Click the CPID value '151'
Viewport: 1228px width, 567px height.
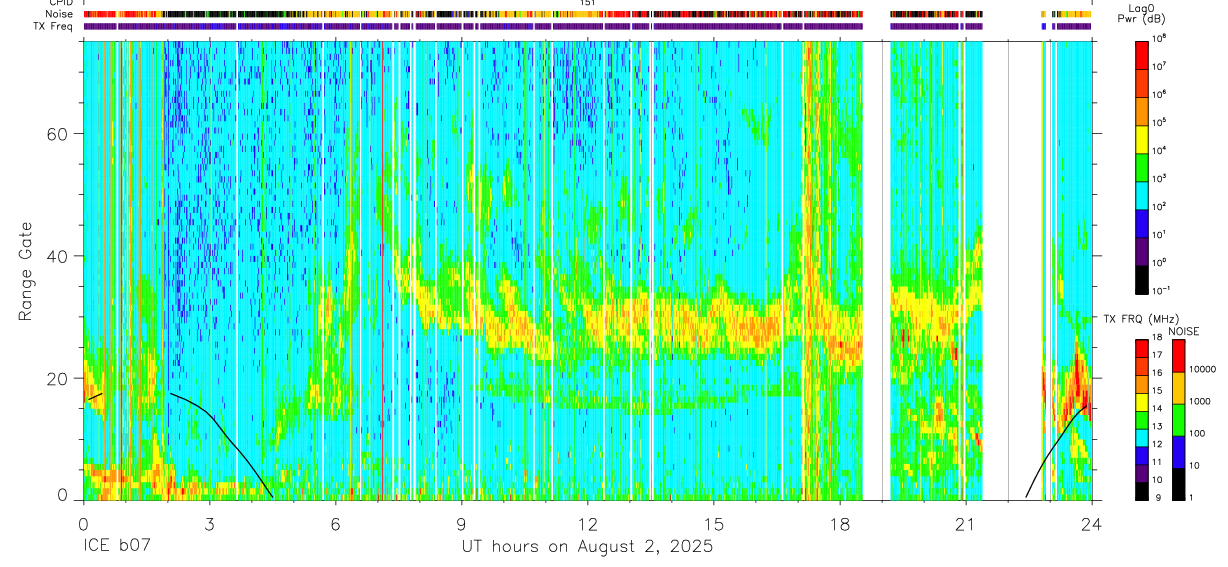pyautogui.click(x=588, y=3)
